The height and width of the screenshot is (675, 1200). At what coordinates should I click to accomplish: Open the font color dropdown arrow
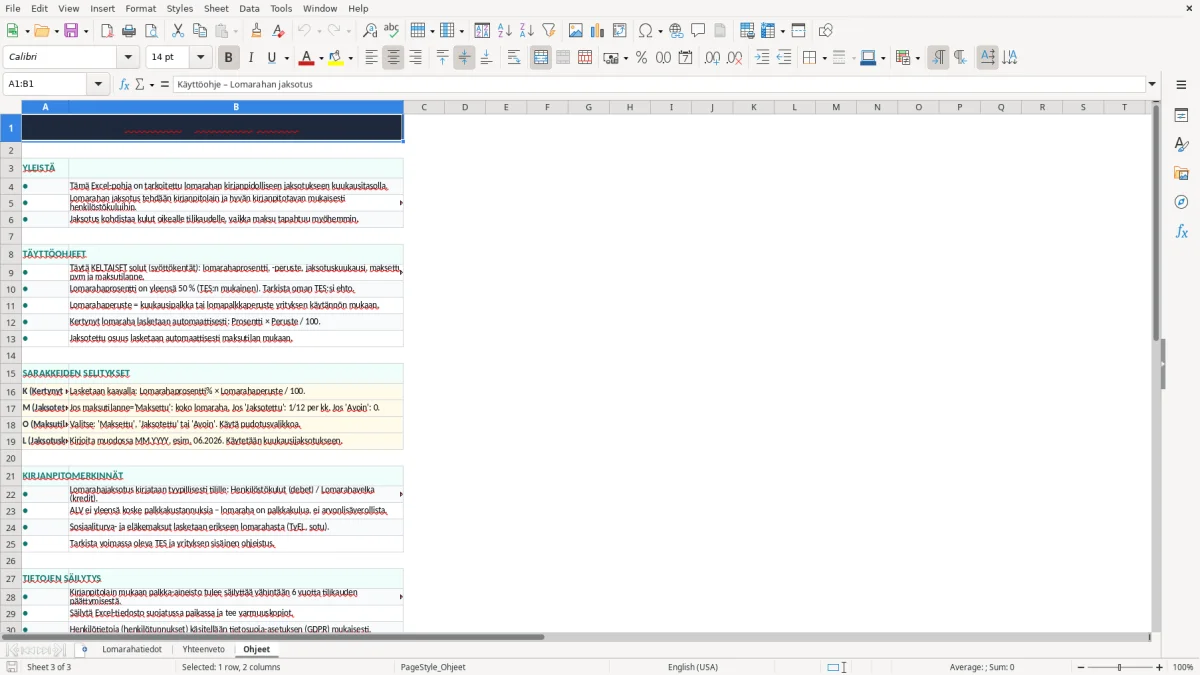coord(321,58)
